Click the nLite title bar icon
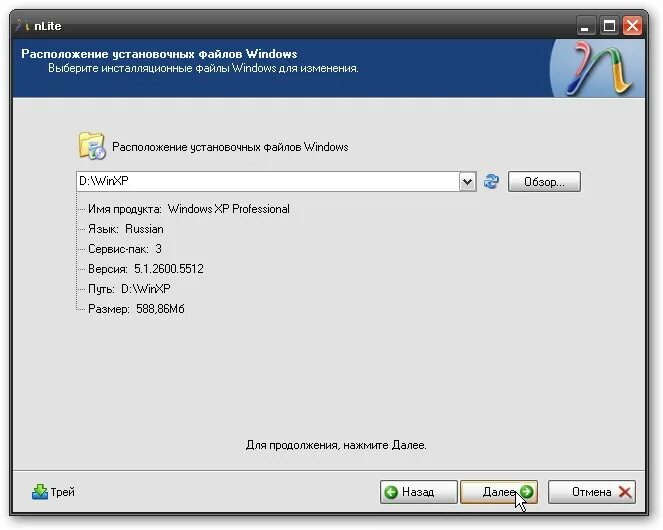This screenshot has width=663, height=530. [22, 25]
